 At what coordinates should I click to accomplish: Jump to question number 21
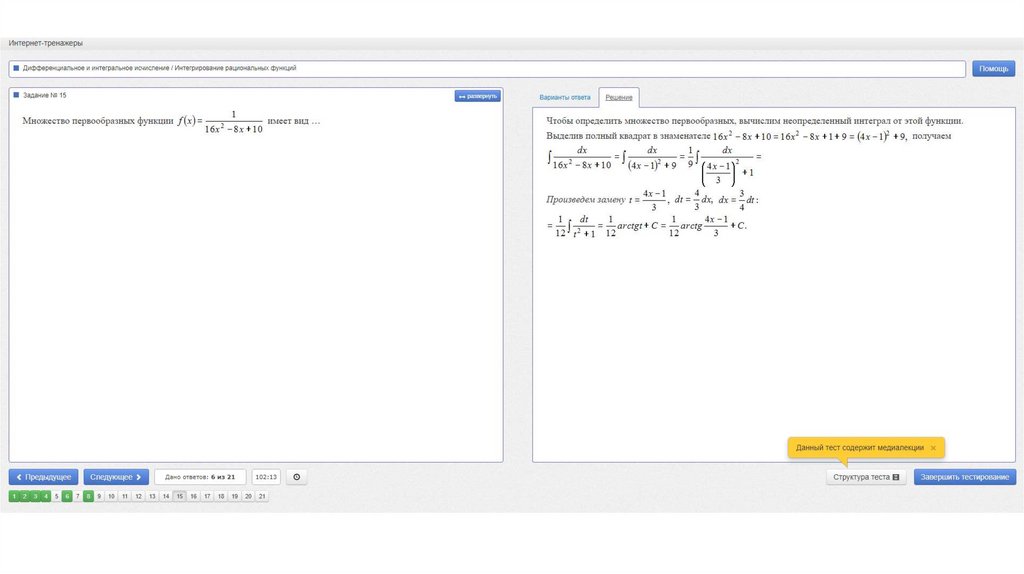click(x=261, y=496)
